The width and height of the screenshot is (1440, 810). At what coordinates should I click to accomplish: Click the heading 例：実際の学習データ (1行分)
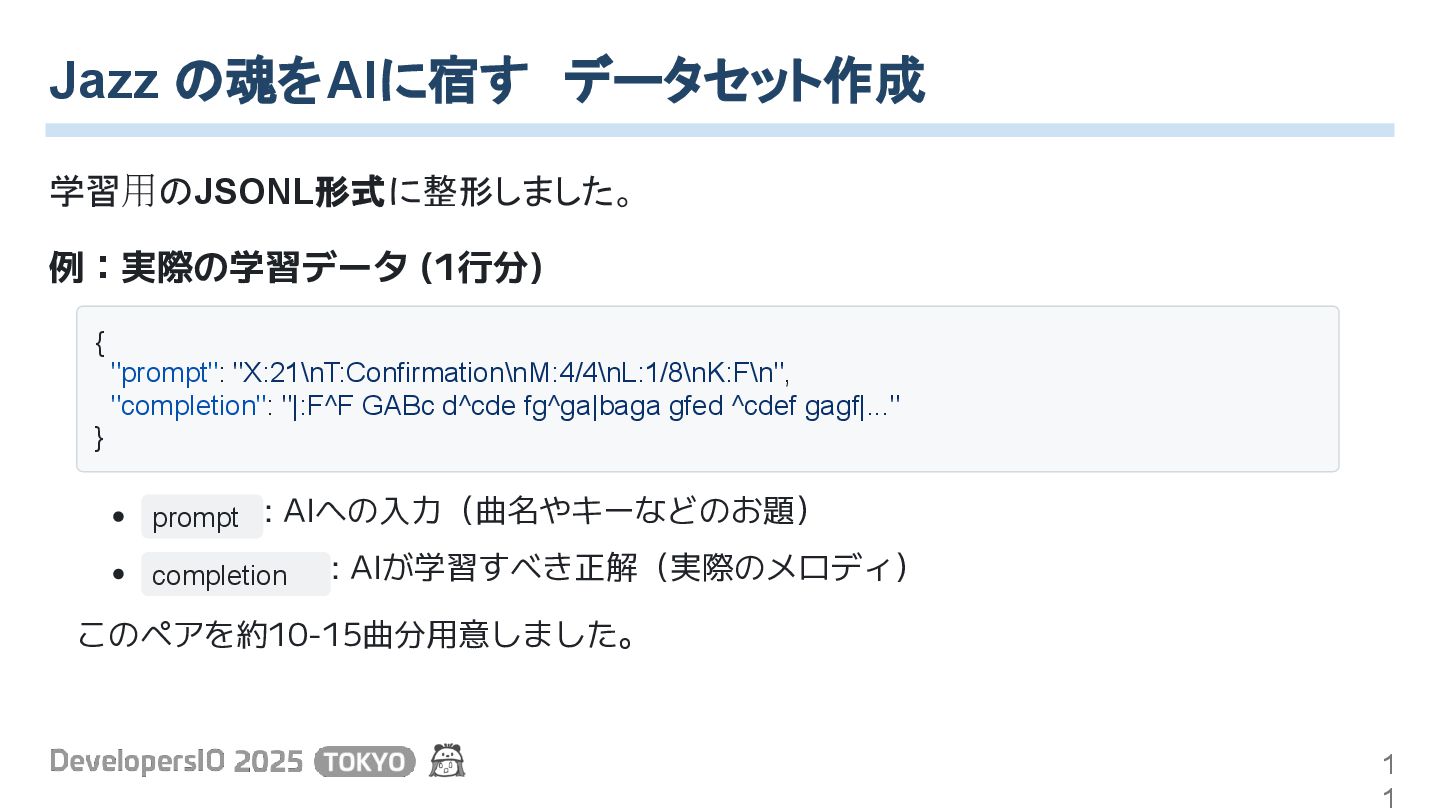coord(297,268)
